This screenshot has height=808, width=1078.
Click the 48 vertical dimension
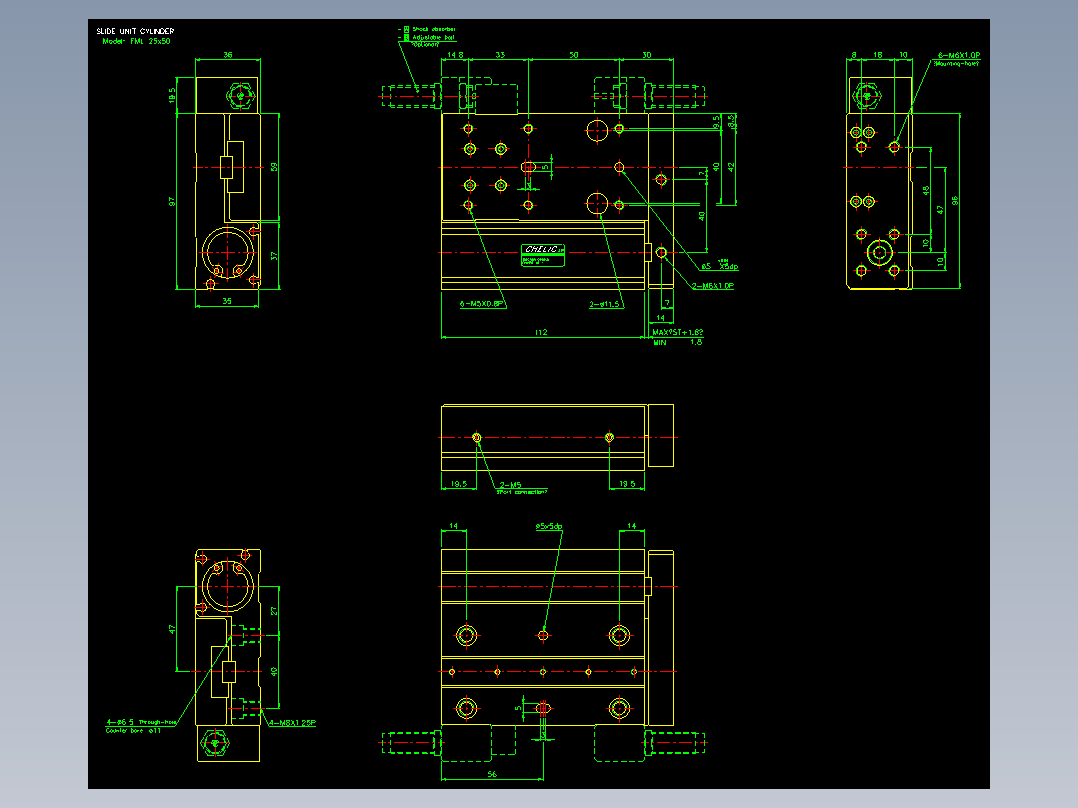(926, 190)
